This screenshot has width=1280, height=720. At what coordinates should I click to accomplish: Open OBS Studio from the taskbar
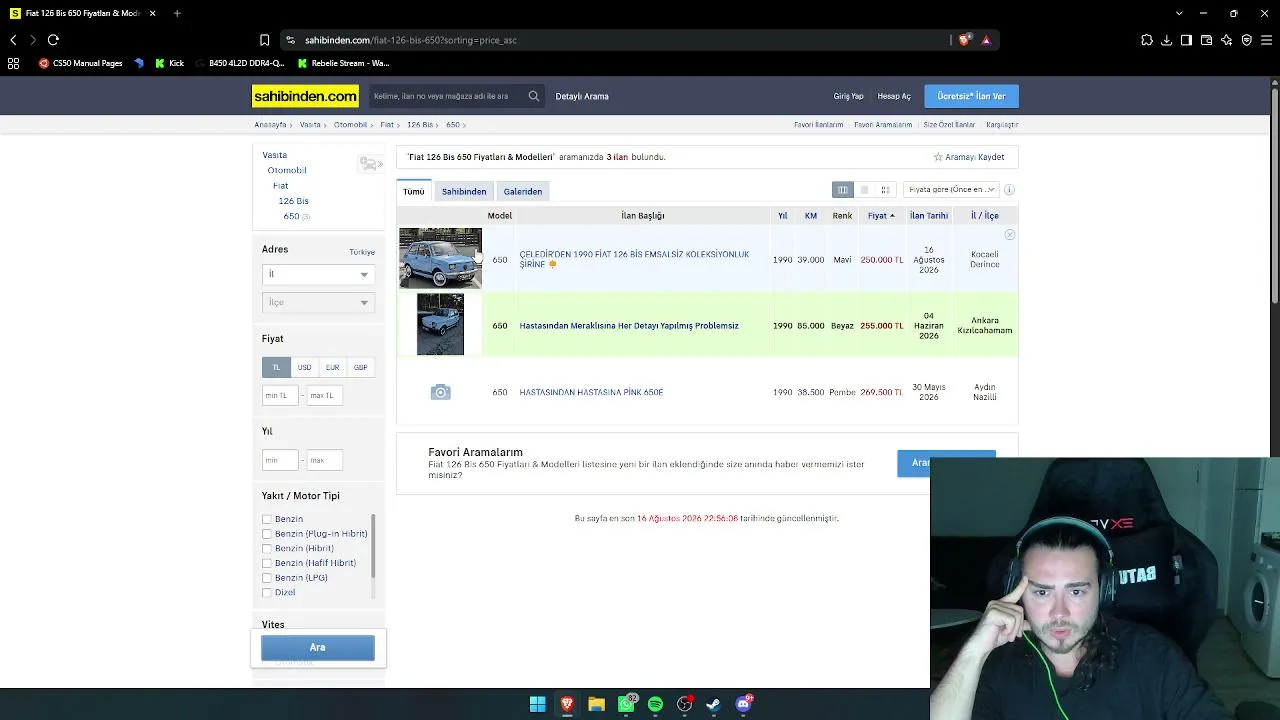(x=684, y=704)
